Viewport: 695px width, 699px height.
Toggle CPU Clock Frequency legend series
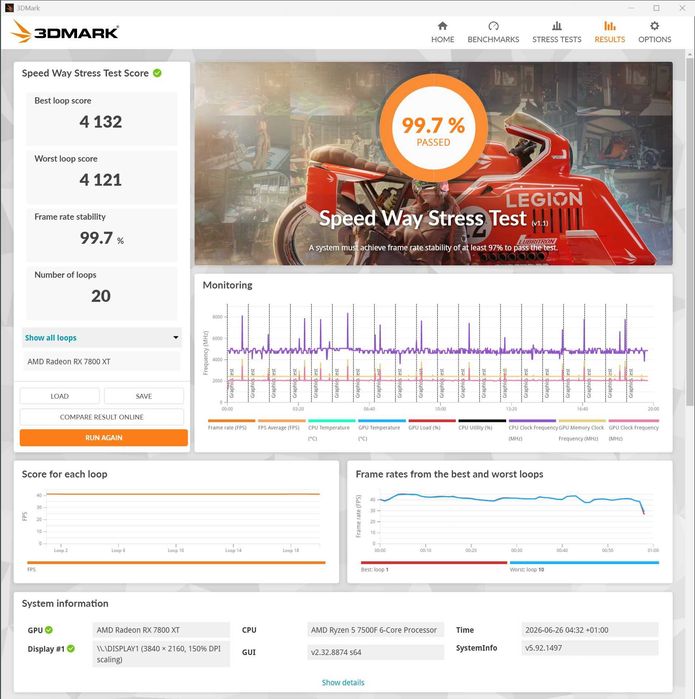coord(532,429)
